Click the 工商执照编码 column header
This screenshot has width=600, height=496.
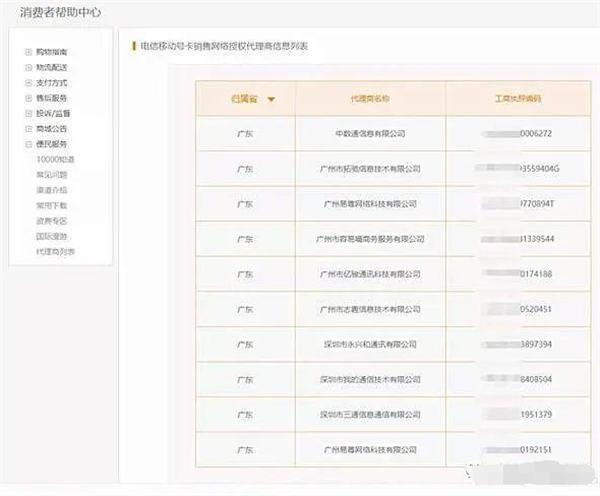coord(518,99)
